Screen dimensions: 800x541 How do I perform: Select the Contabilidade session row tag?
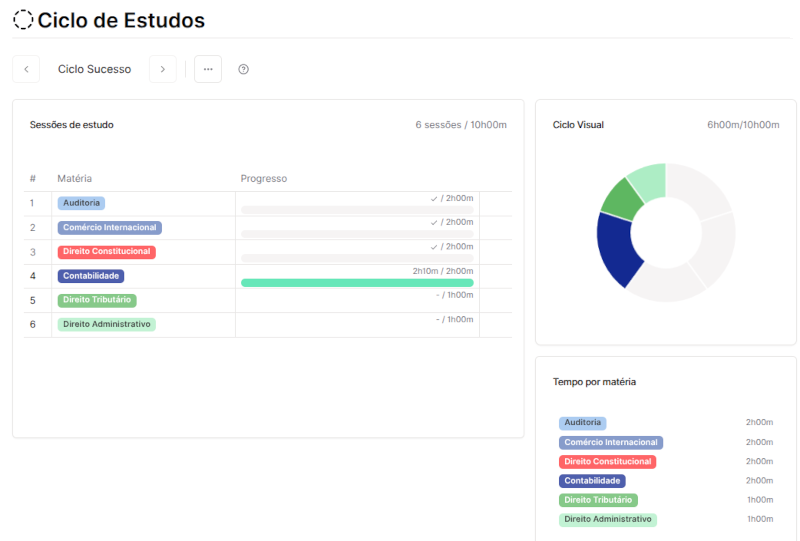[91, 276]
